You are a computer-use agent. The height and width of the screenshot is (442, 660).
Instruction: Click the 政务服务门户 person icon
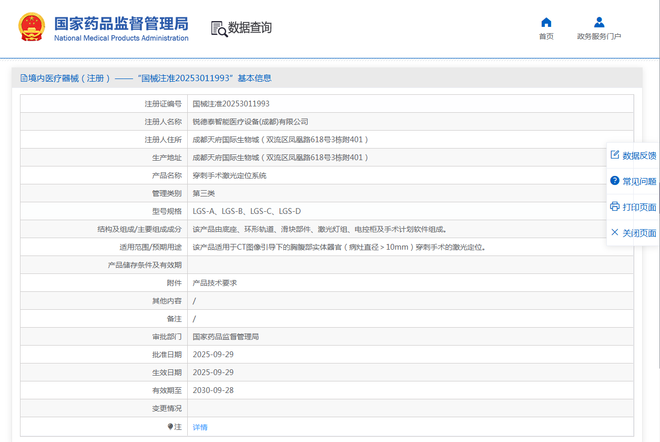598,22
